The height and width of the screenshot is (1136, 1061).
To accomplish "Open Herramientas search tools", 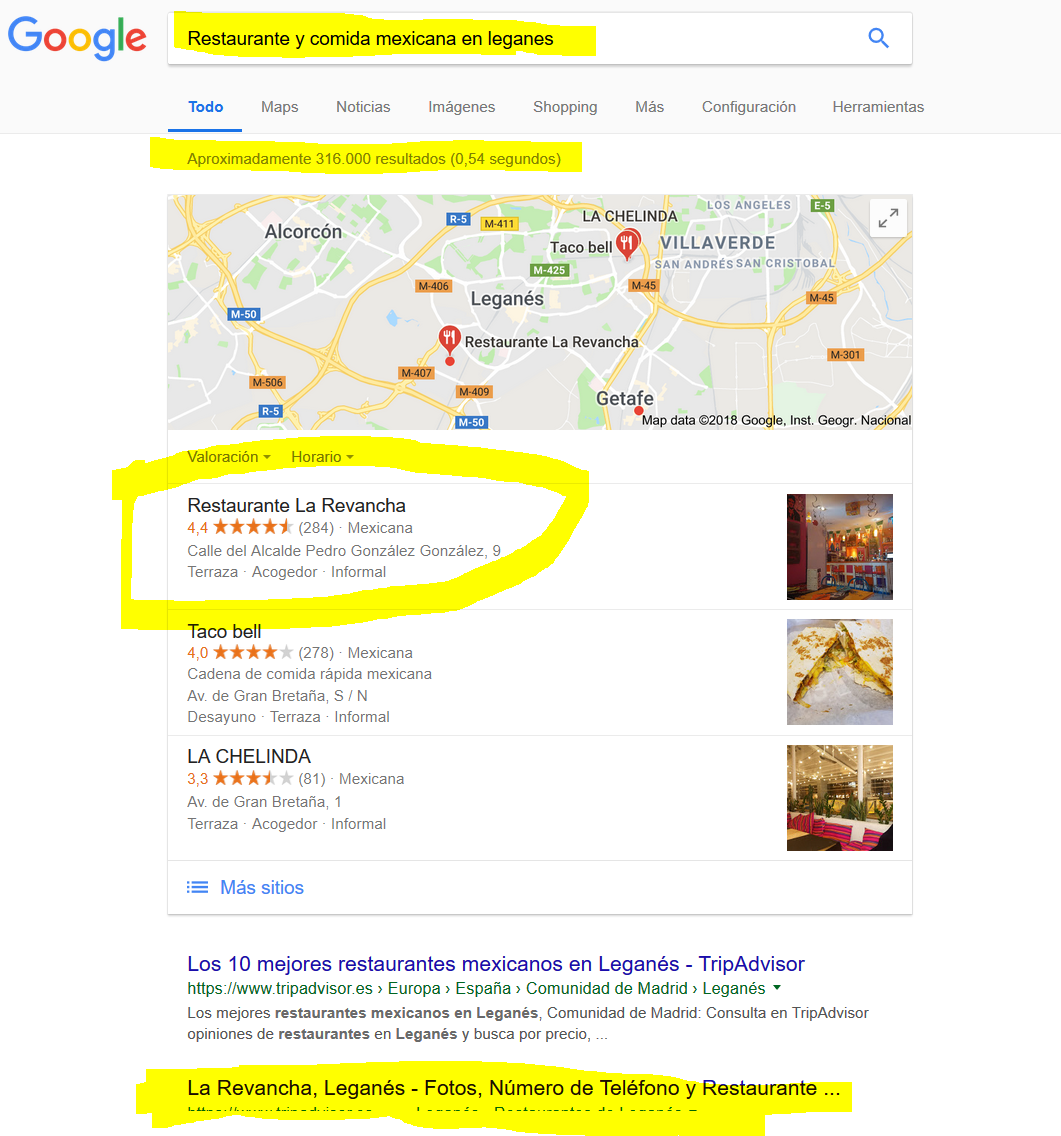I will click(x=878, y=107).
